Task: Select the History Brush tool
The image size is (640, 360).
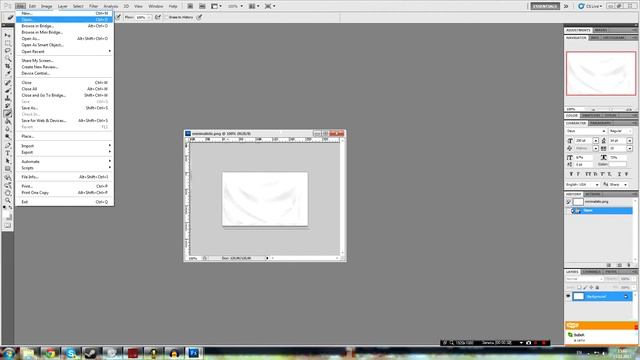Action: click(8, 106)
